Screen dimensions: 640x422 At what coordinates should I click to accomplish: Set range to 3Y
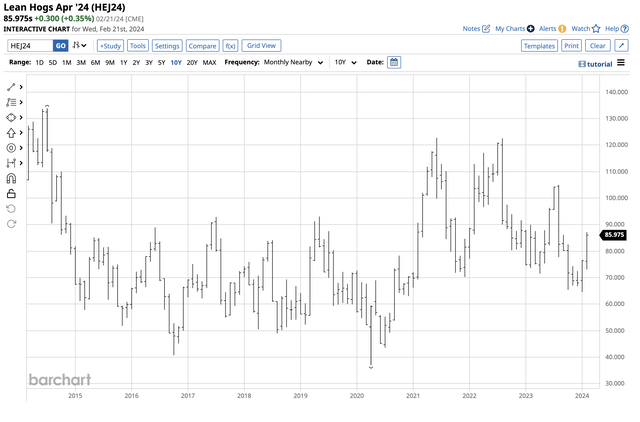(x=149, y=62)
